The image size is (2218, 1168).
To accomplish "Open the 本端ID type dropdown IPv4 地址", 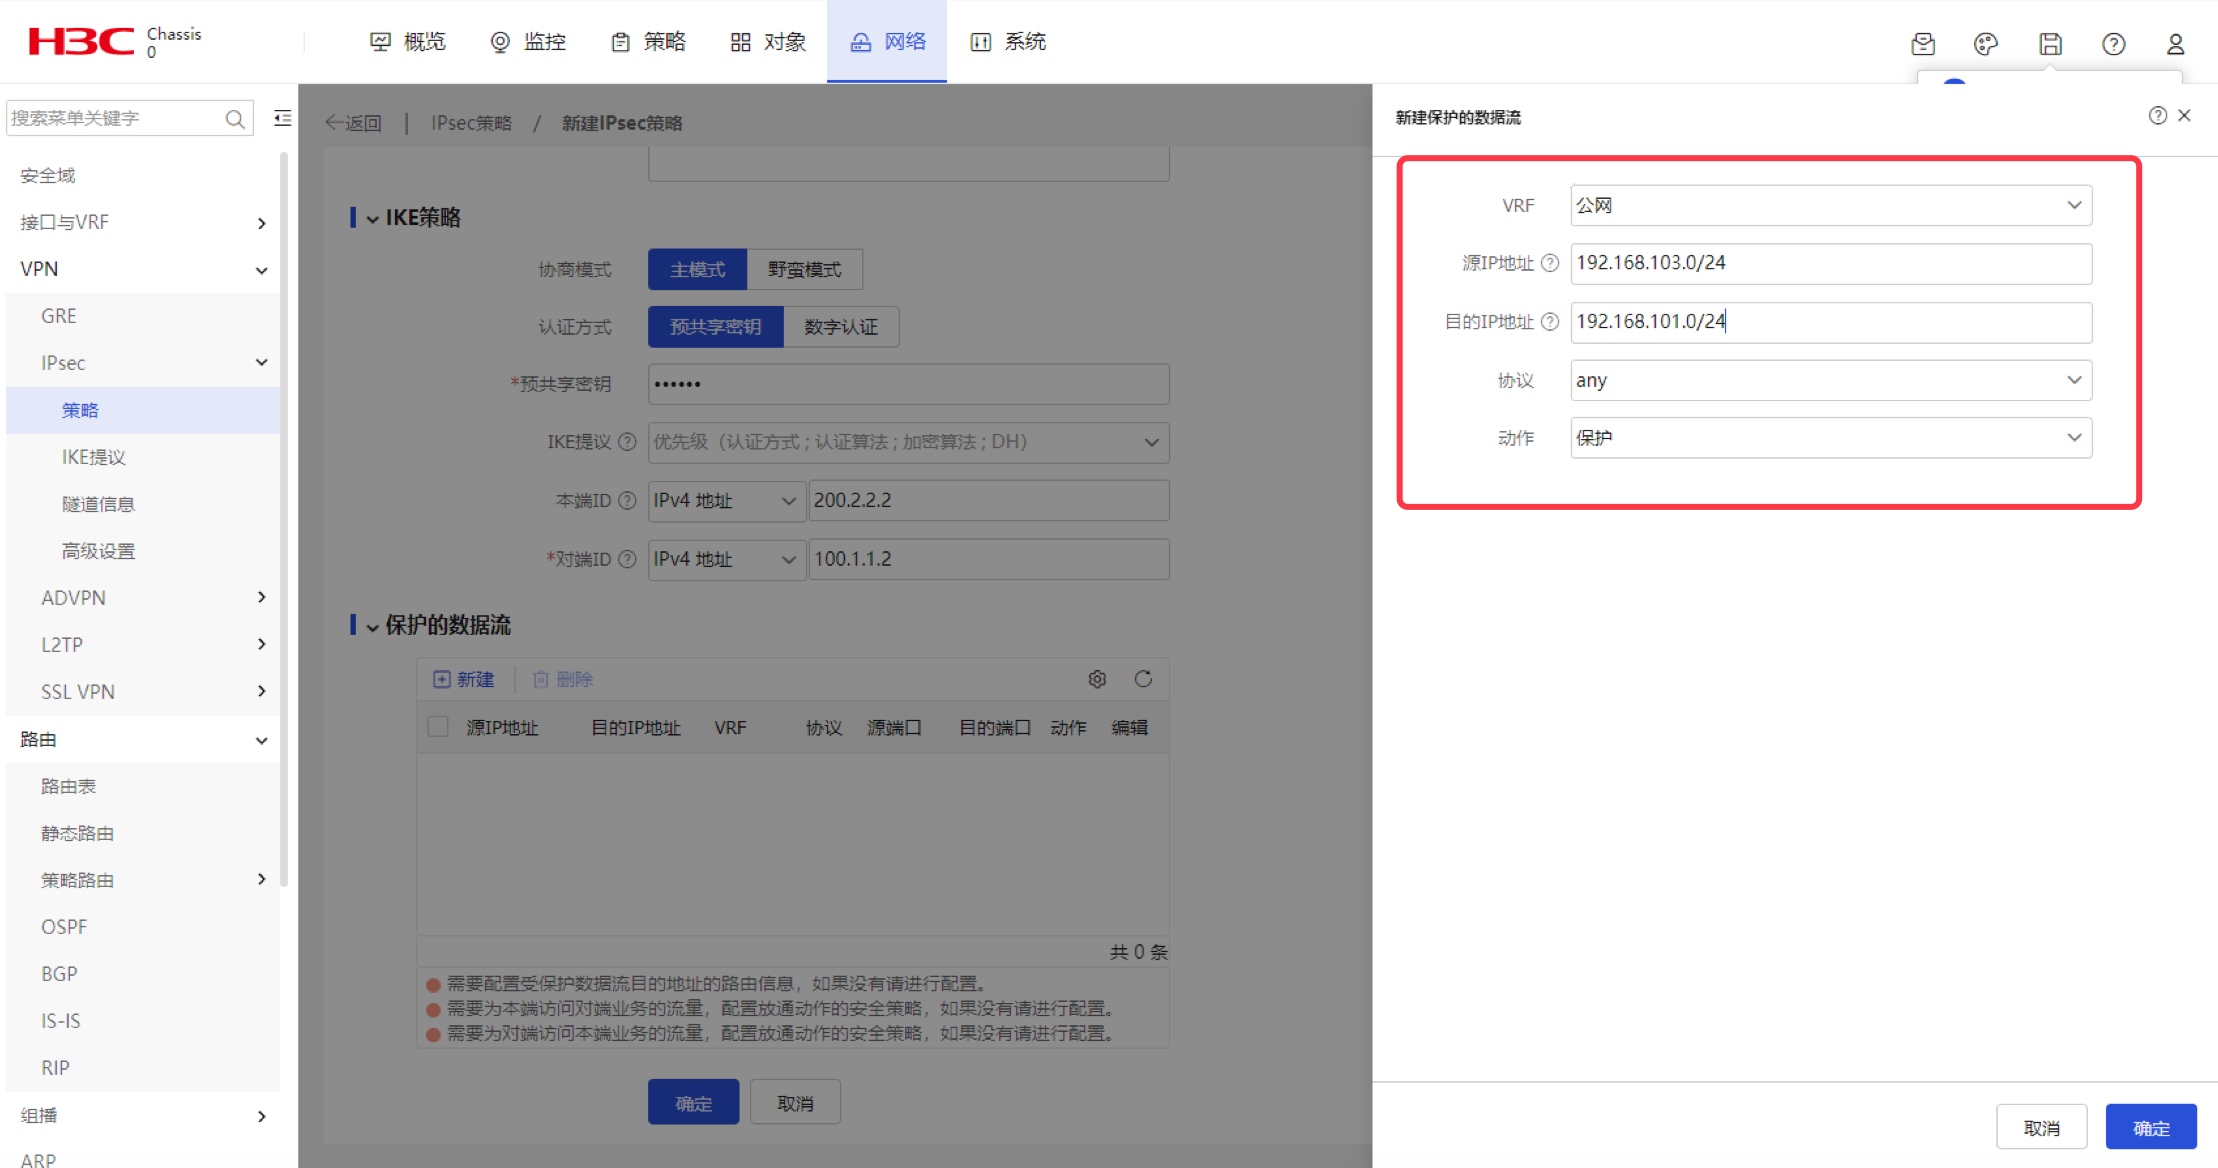I will click(x=726, y=501).
